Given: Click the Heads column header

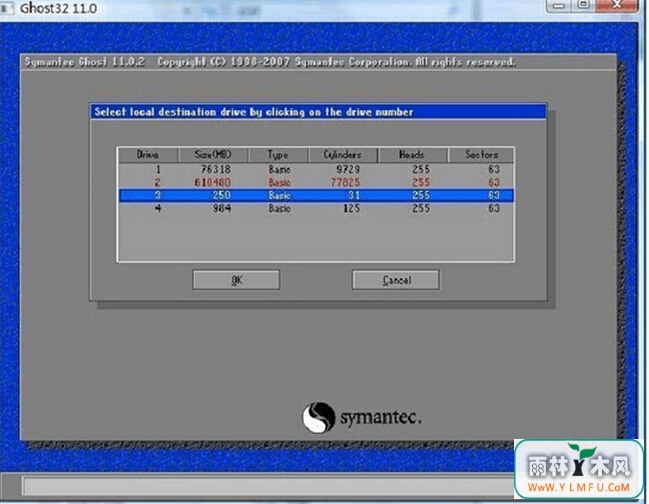Looking at the screenshot, I should point(412,155).
